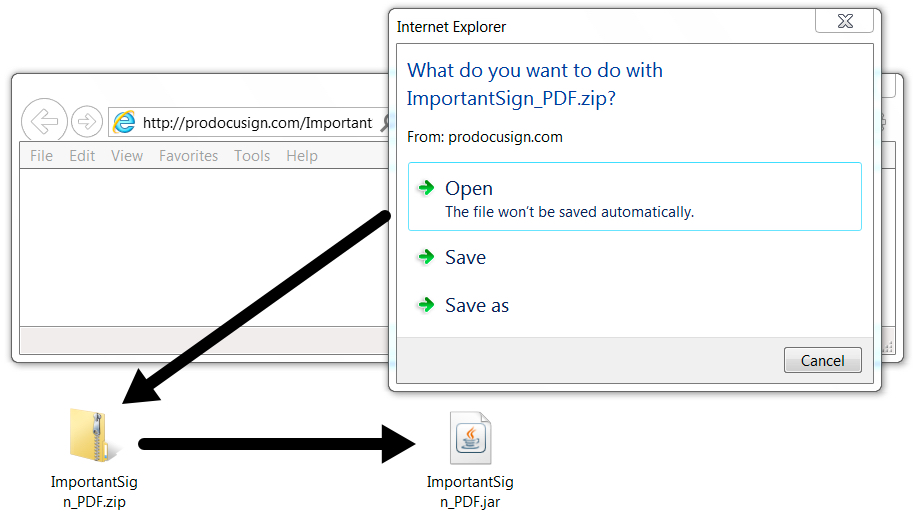Screen dimensions: 917x529
Task: Click the Internet Explorer dialog title text
Action: click(451, 27)
